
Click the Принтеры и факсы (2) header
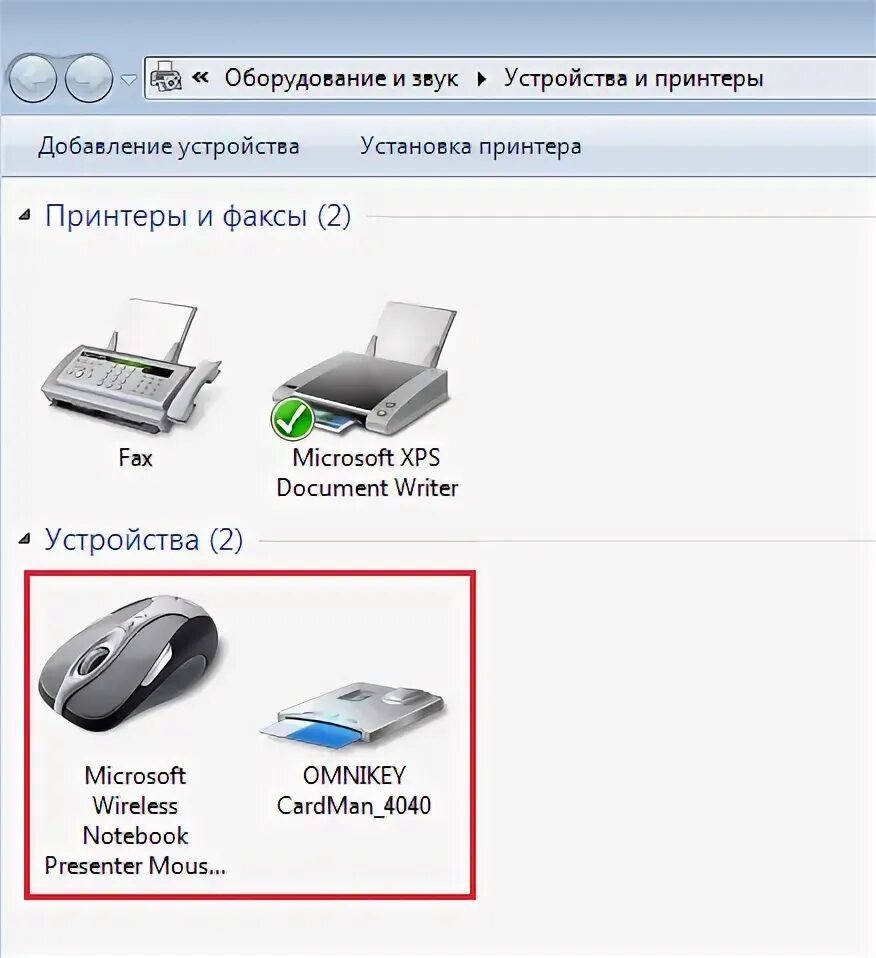[198, 216]
